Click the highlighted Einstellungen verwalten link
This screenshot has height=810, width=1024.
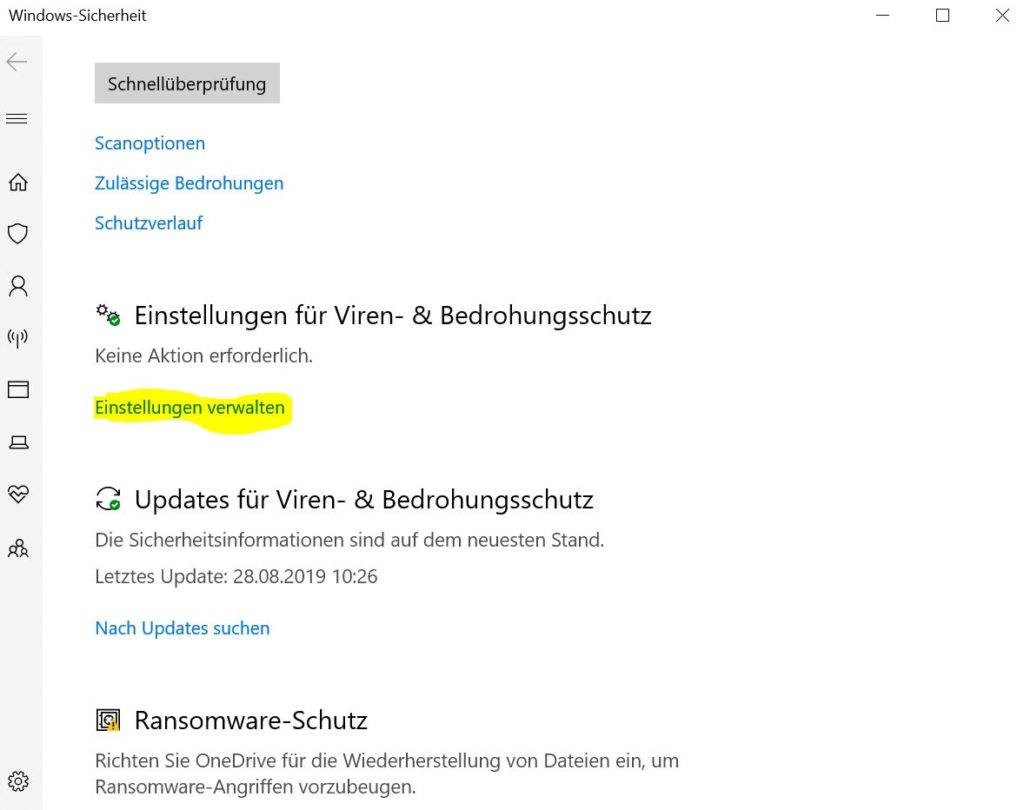click(x=189, y=408)
